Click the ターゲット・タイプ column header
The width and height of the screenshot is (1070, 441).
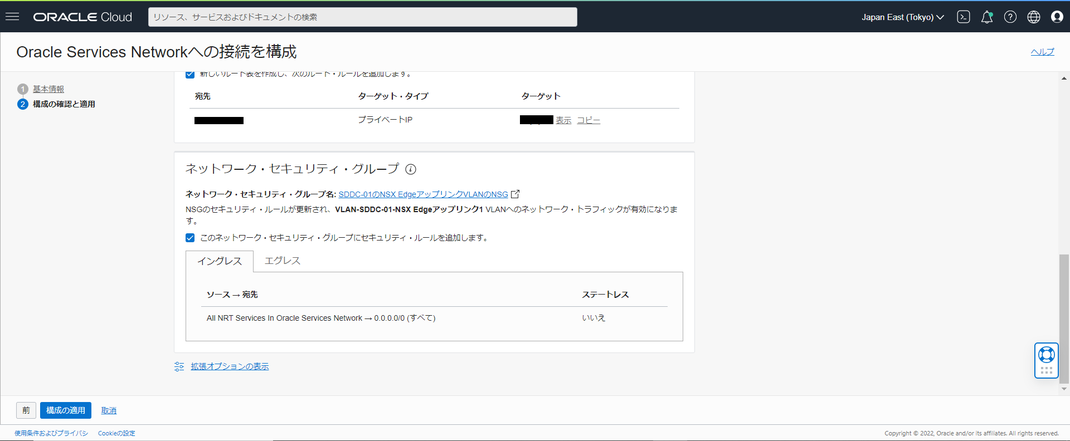click(393, 96)
